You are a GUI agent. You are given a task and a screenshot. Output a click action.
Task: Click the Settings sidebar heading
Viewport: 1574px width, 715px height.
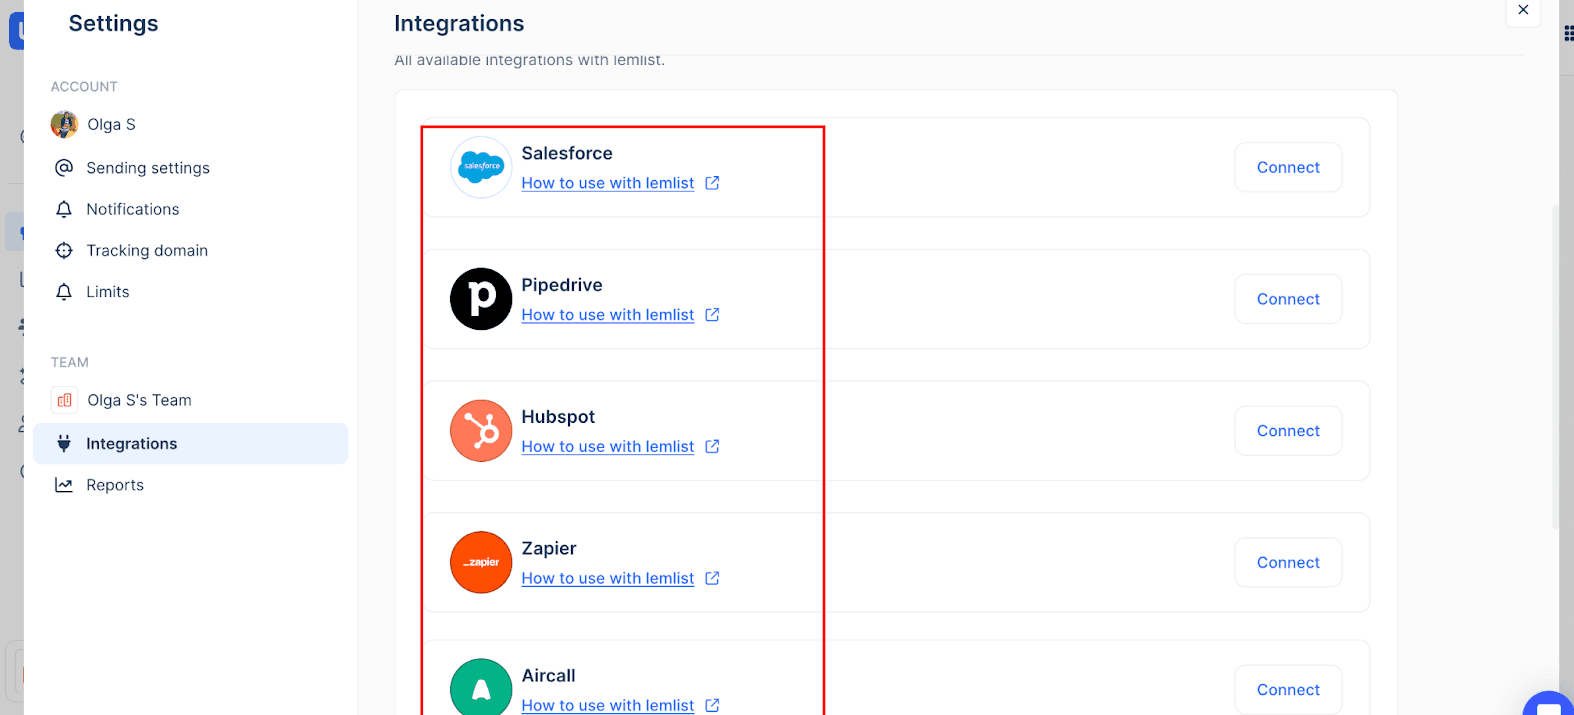click(113, 23)
